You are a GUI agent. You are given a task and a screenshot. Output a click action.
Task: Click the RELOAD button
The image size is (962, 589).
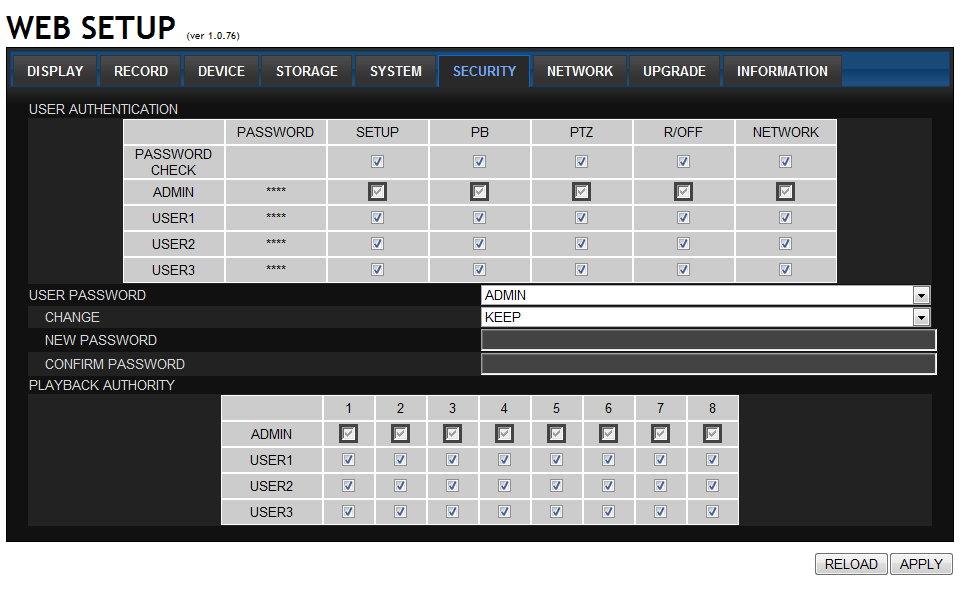(x=851, y=564)
